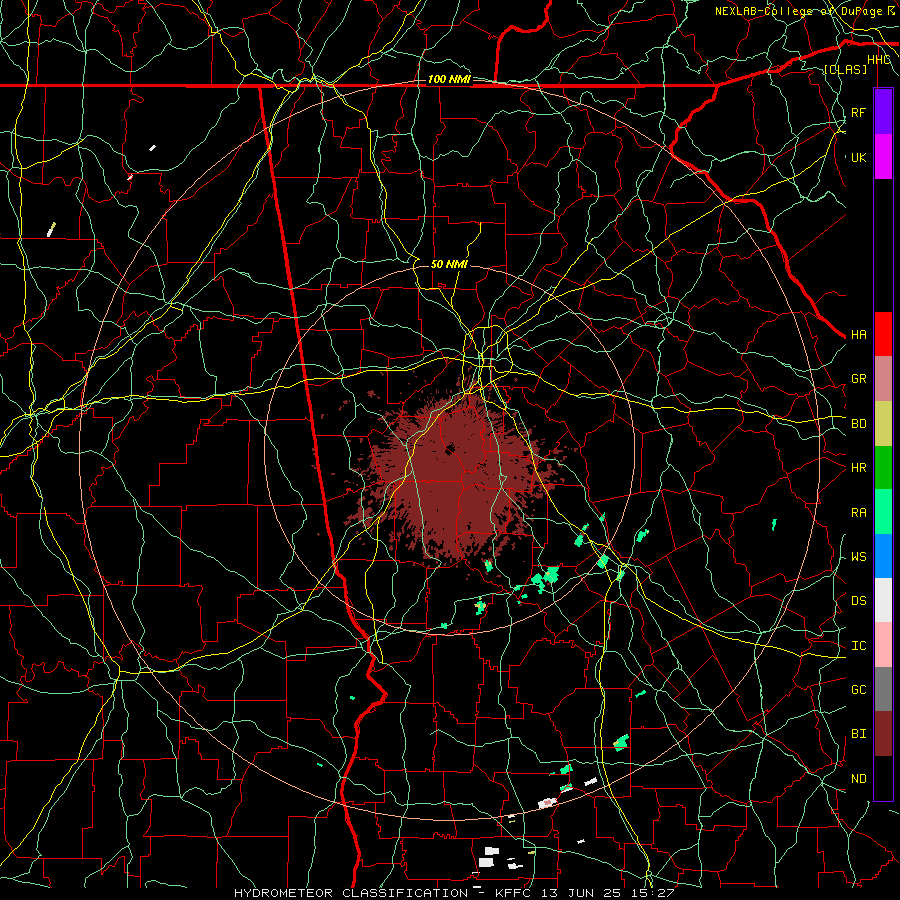Screen dimensions: 900x900
Task: Click the 'GC' legend label
Action: tap(858, 690)
